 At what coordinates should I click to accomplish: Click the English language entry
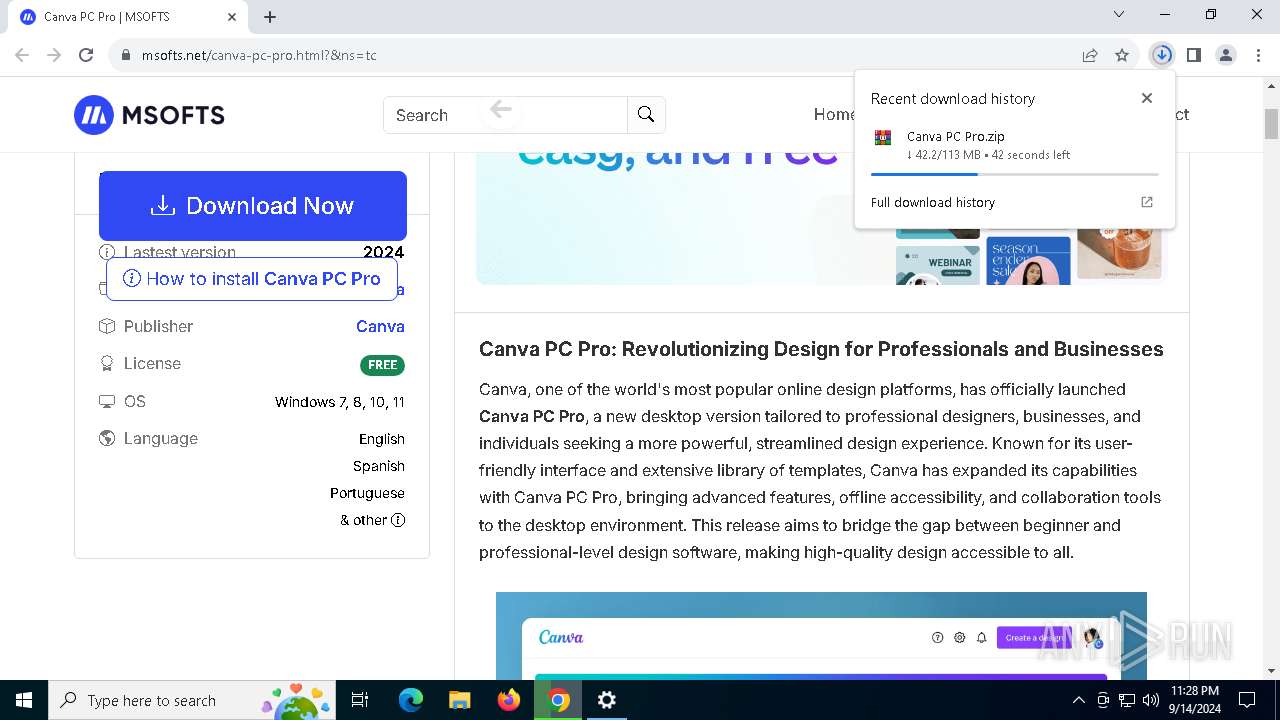pyautogui.click(x=382, y=439)
